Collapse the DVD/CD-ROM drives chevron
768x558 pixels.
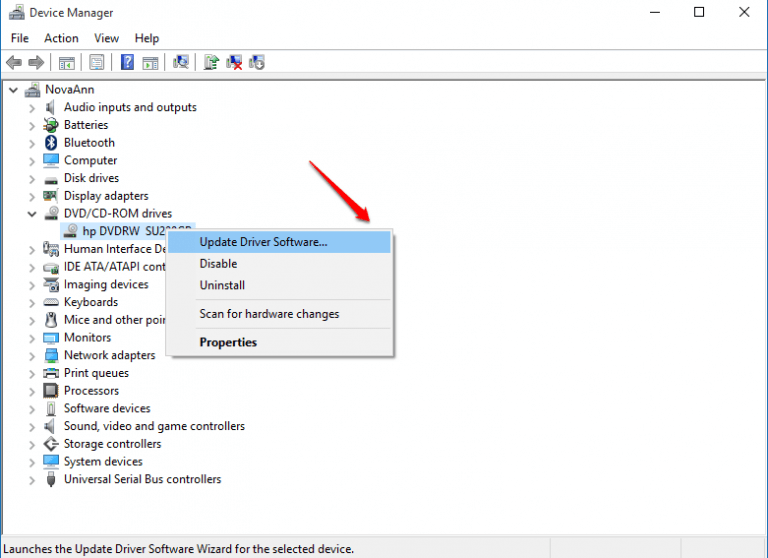(32, 214)
